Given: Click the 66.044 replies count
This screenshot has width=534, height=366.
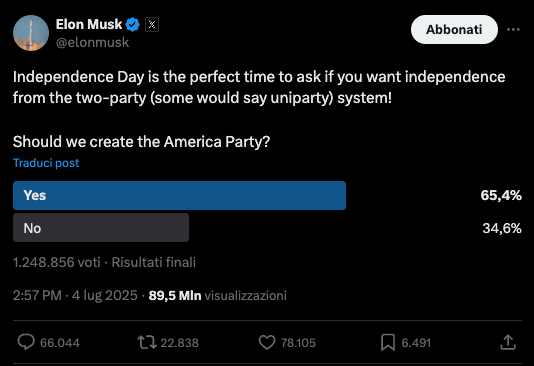Looking at the screenshot, I should 60,343.
